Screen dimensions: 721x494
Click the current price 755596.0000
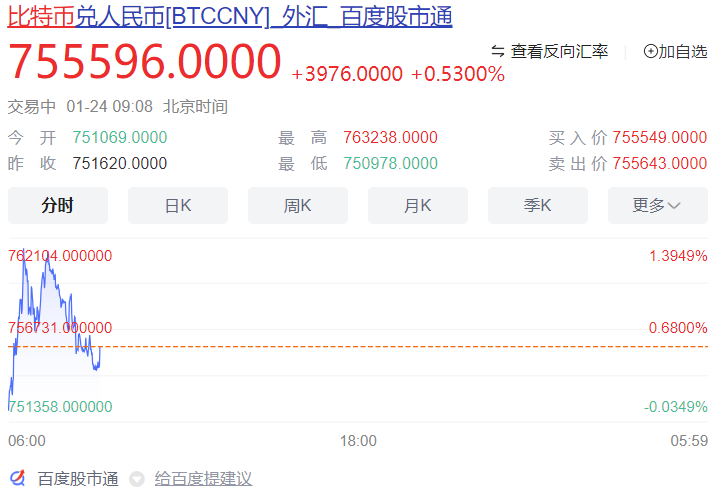tap(144, 61)
